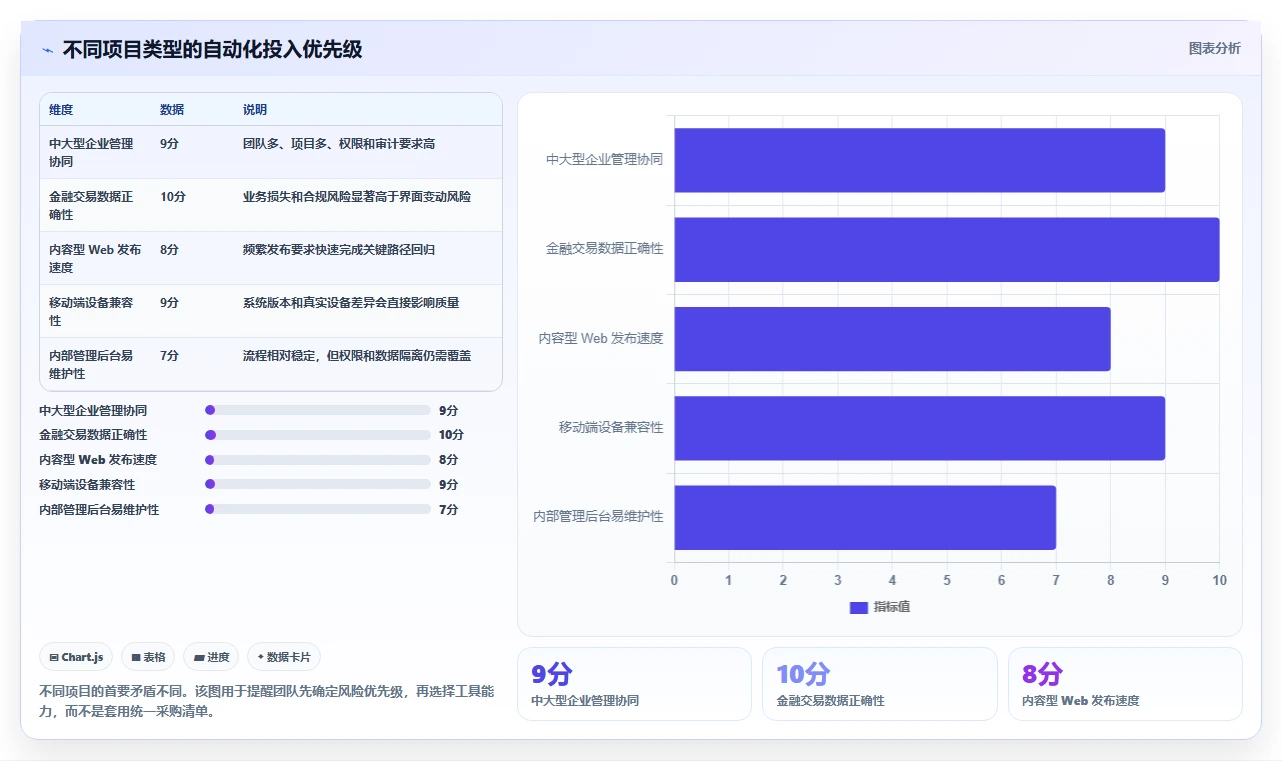Image resolution: width=1282 pixels, height=761 pixels.
Task: Click the 移动端设备兼容性 chart bar
Action: coord(920,428)
